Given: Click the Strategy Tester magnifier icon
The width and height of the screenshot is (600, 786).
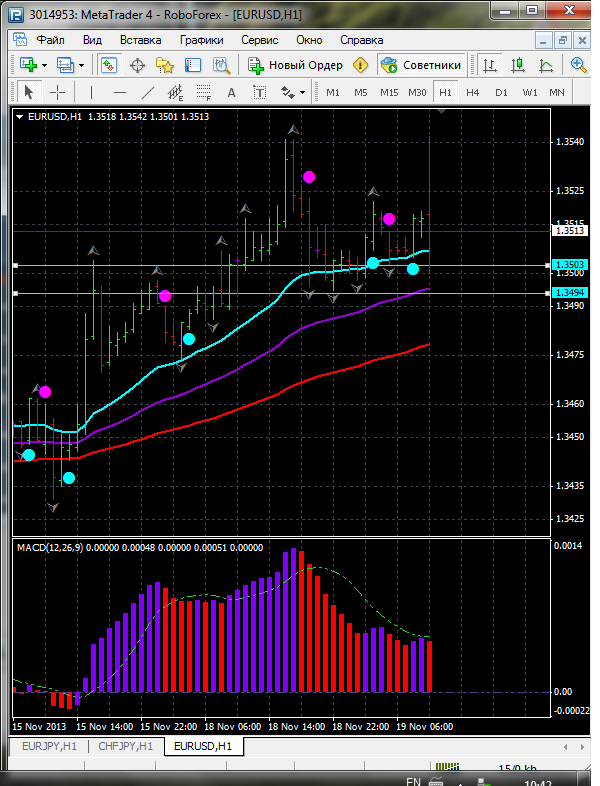Looking at the screenshot, I should click(221, 65).
